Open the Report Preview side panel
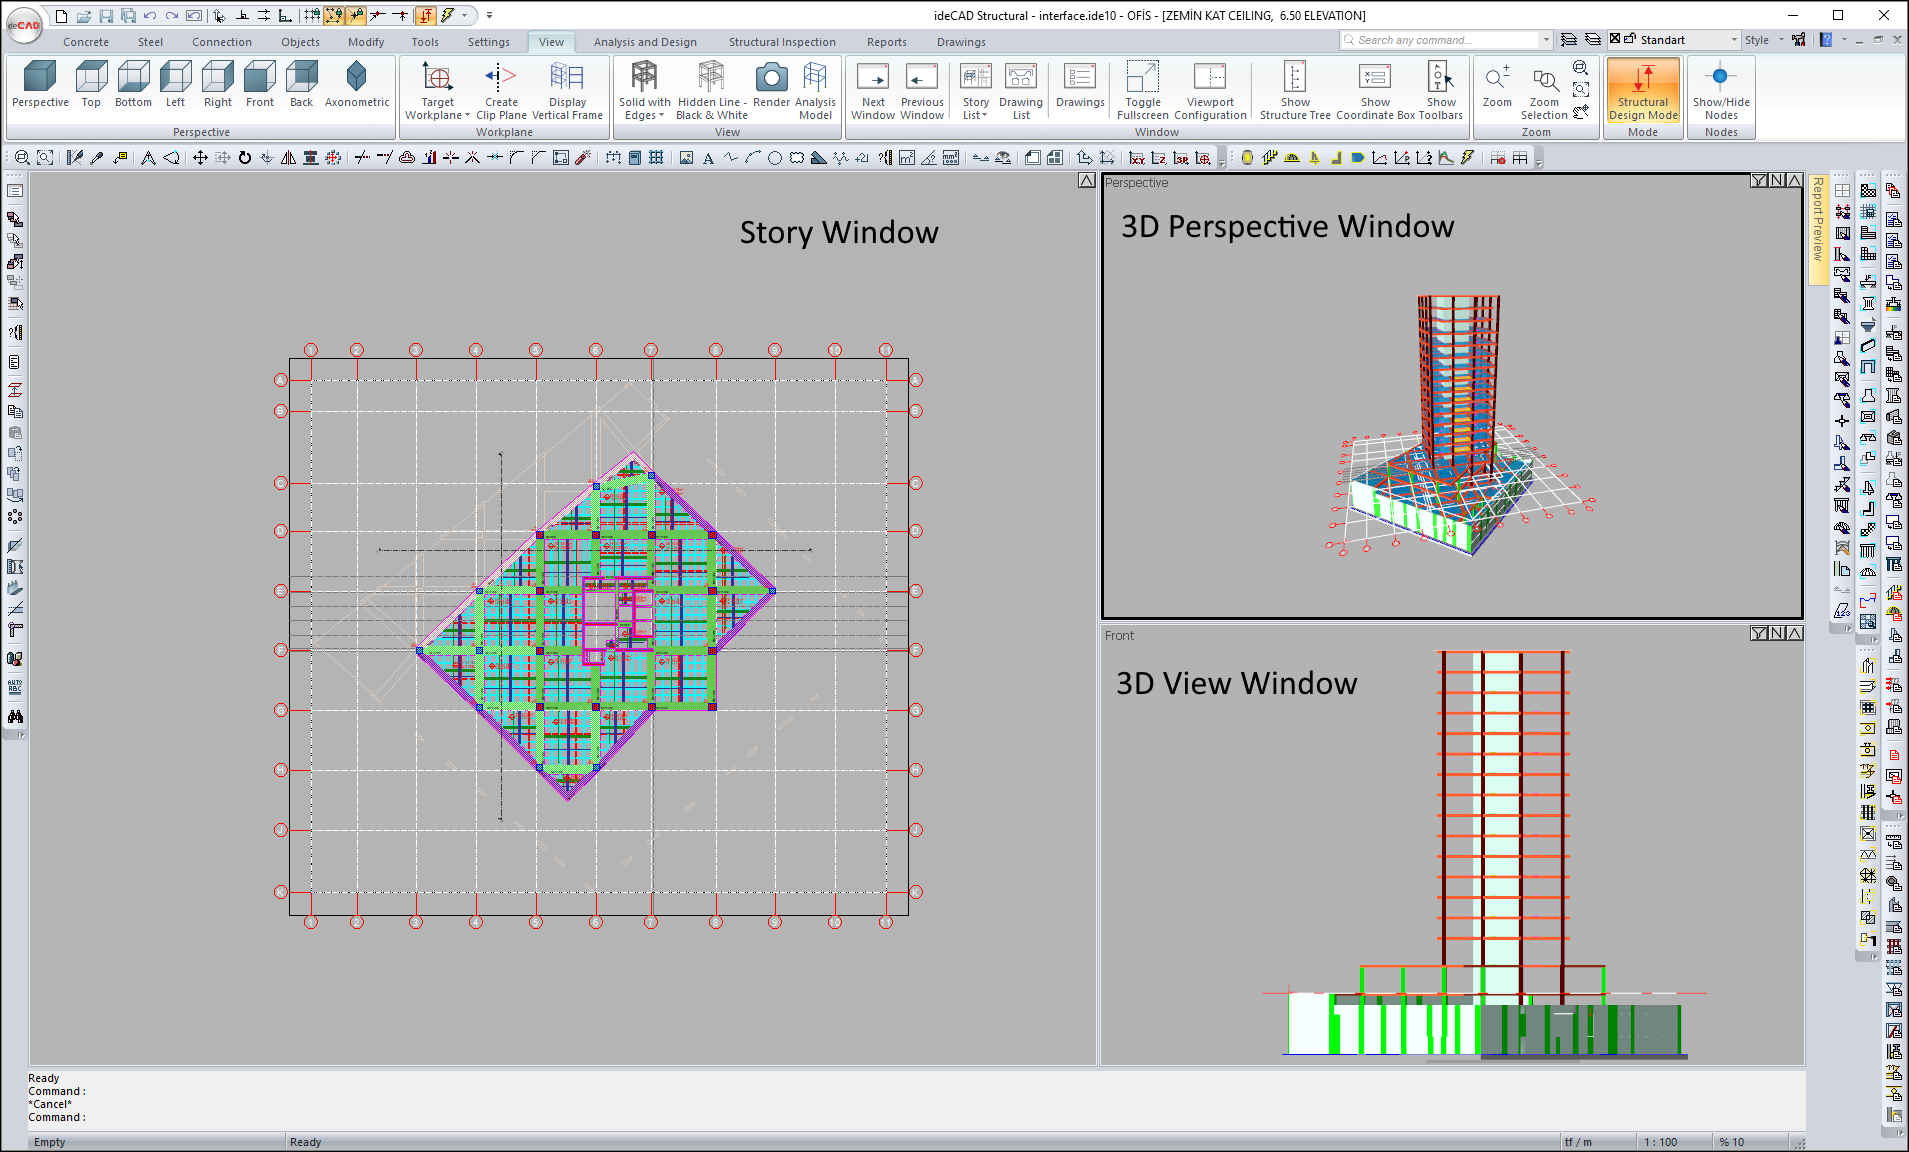This screenshot has height=1152, width=1909. click(x=1818, y=220)
